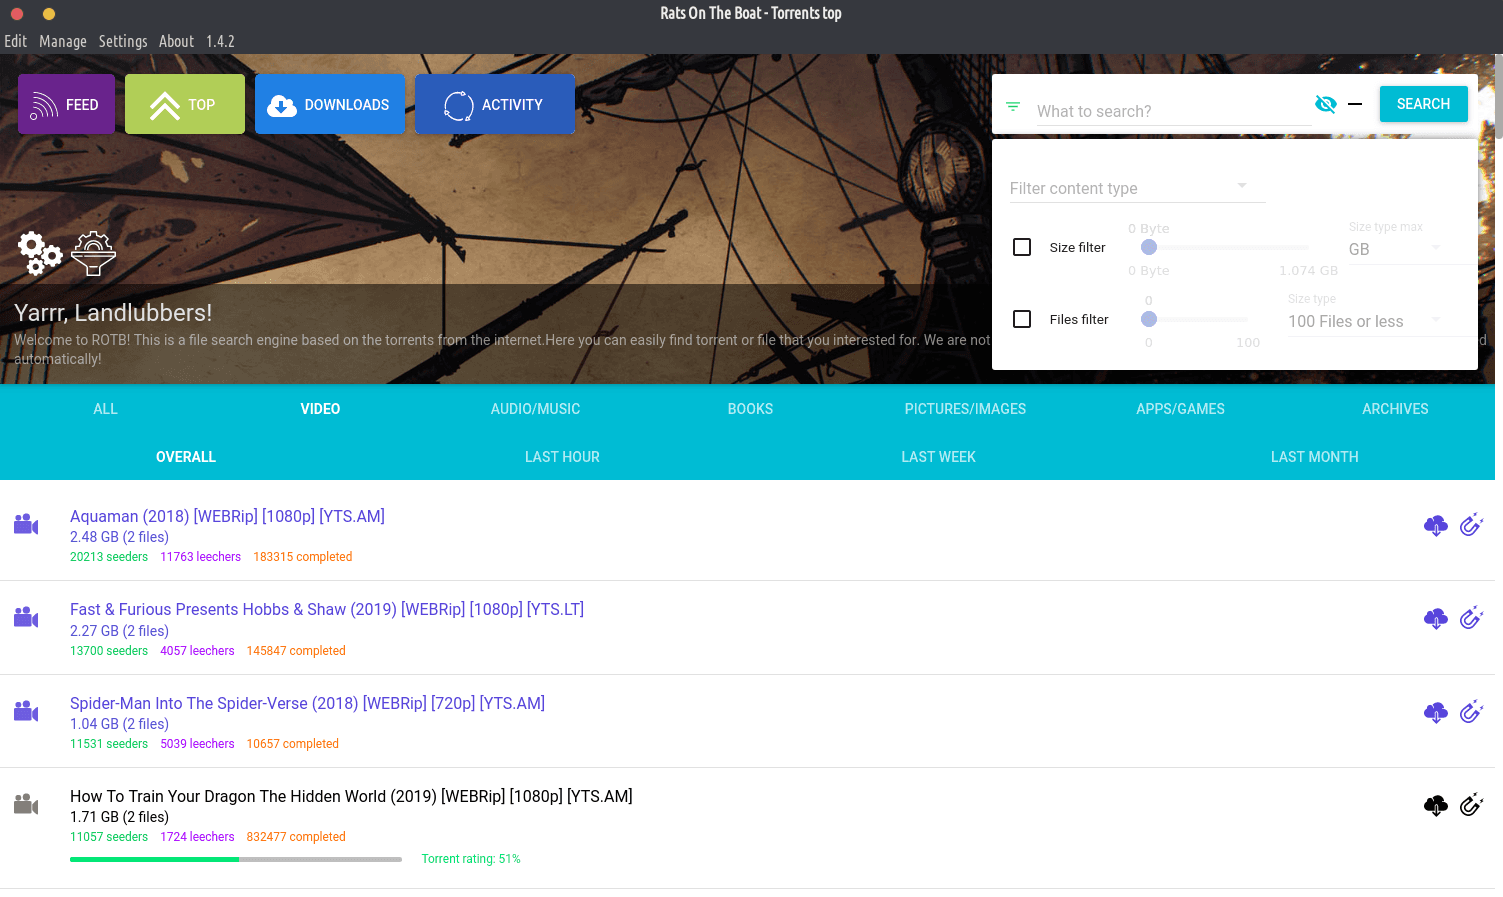The width and height of the screenshot is (1503, 897).
Task: Switch to the AUDIO/MUSIC tab
Action: pos(535,409)
